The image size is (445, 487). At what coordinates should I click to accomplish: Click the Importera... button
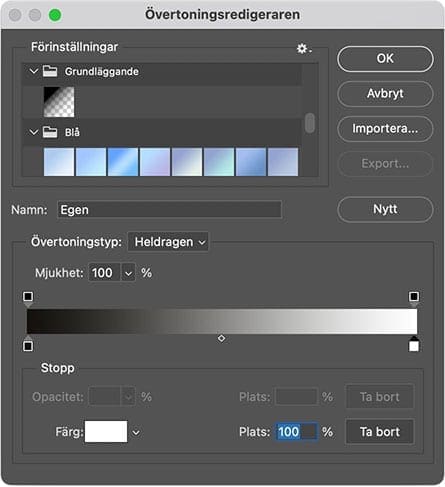385,128
